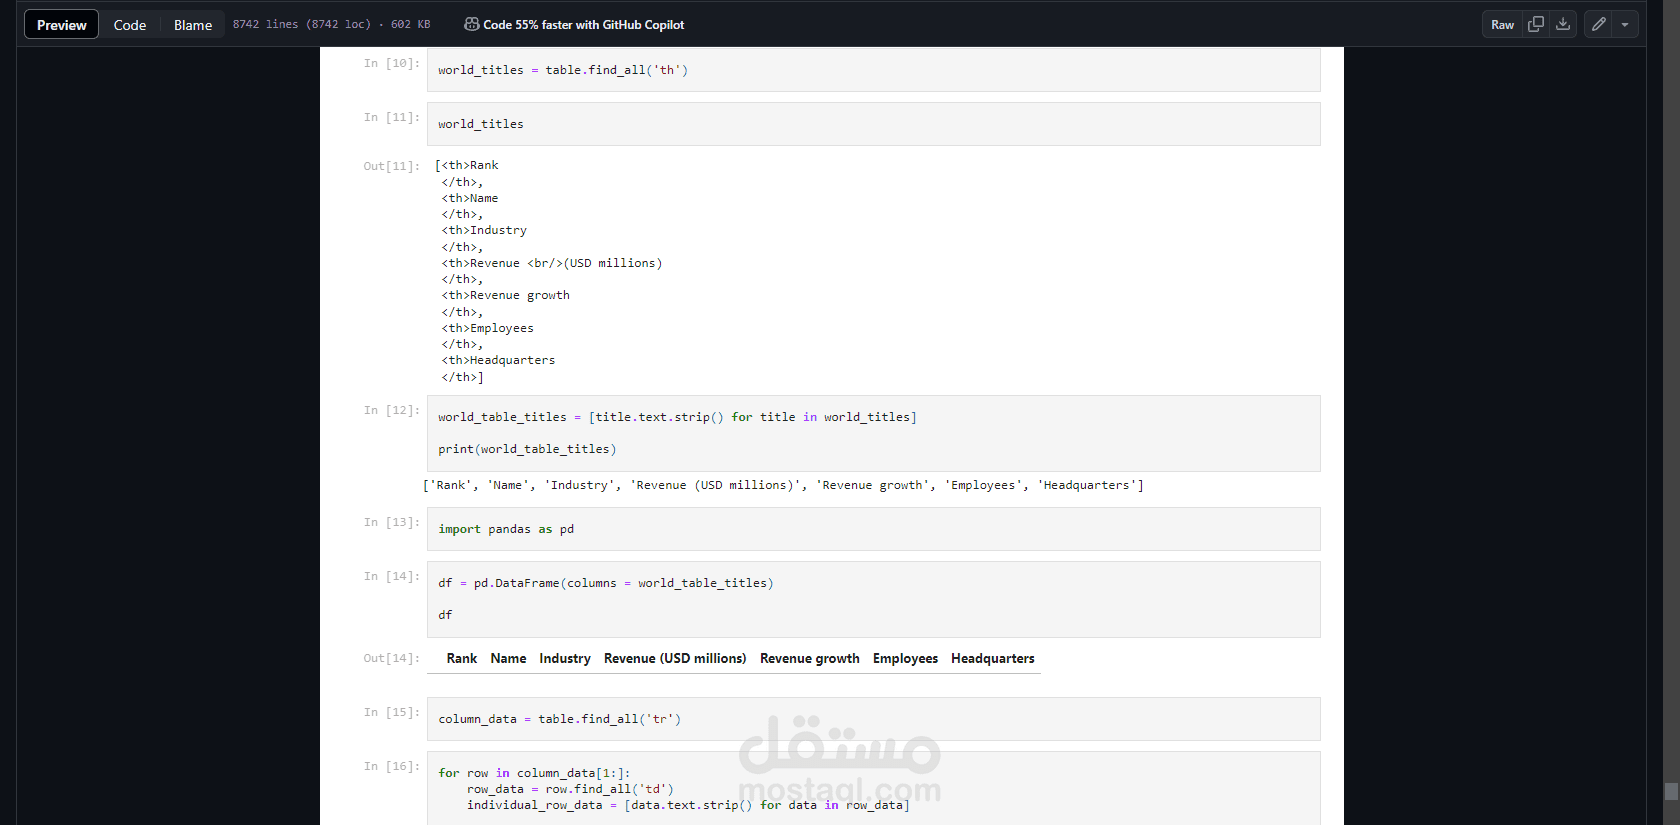Click the print(world_table_titles) line
The height and width of the screenshot is (825, 1680).
tap(527, 449)
